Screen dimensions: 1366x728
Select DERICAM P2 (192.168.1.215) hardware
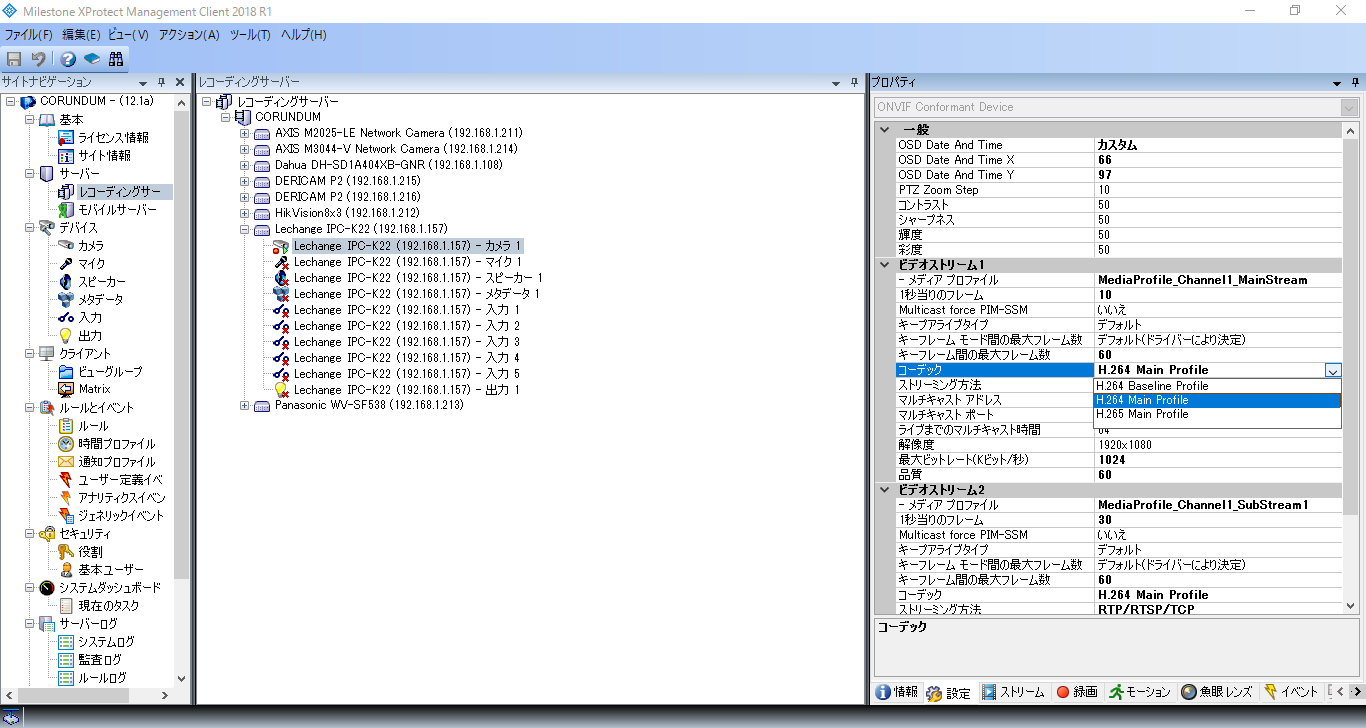[x=348, y=181]
